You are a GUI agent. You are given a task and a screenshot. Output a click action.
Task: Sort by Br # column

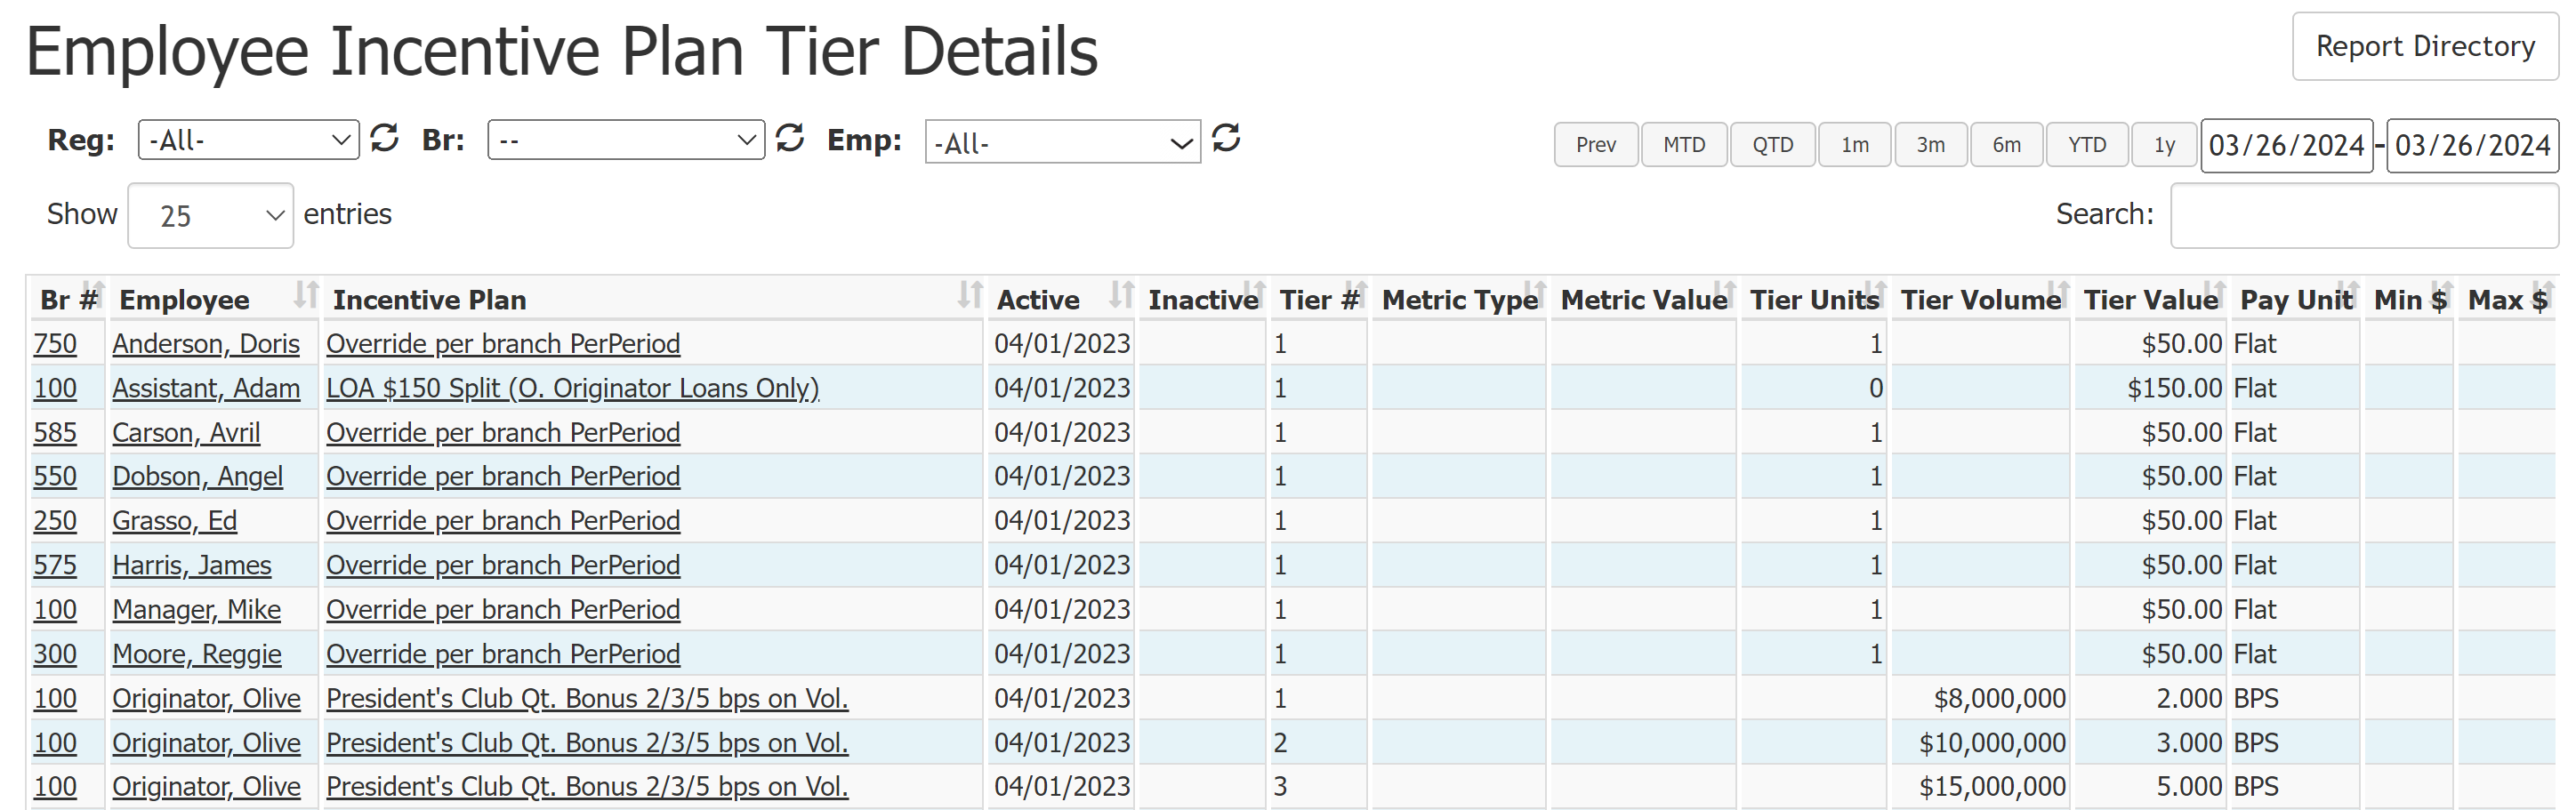click(x=68, y=298)
